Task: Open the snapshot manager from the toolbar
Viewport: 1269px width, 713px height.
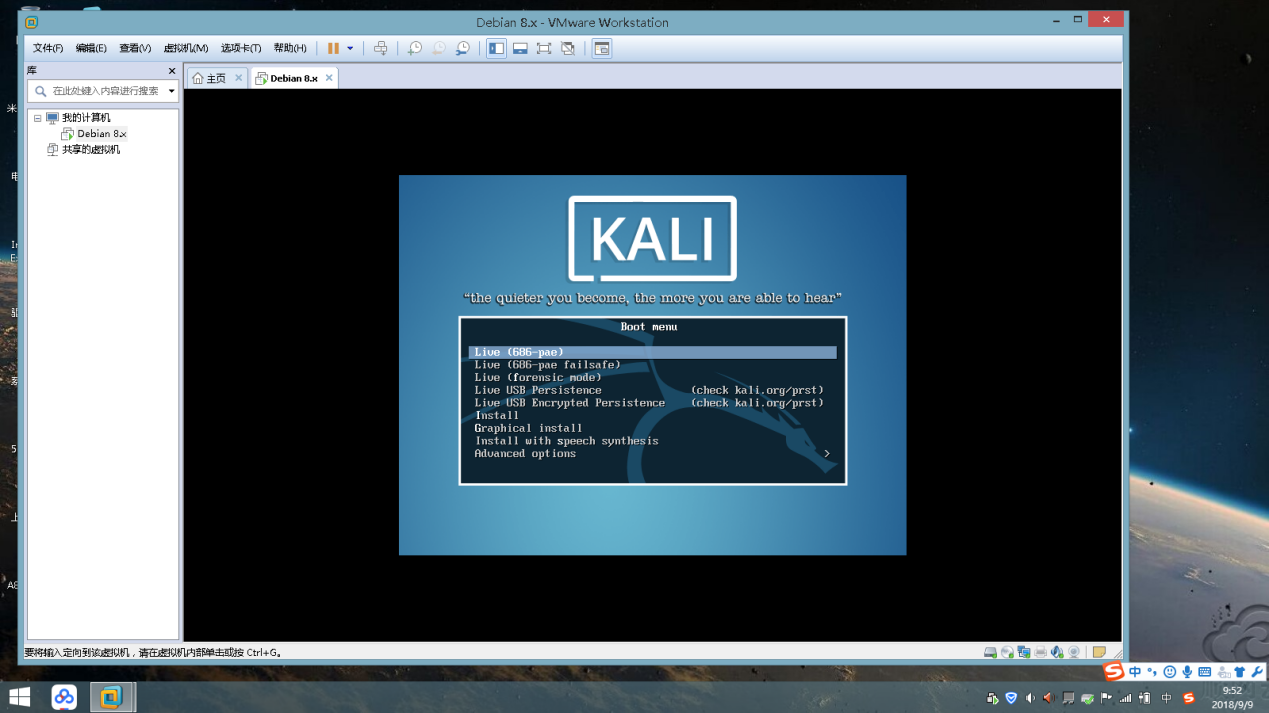Action: pos(462,48)
